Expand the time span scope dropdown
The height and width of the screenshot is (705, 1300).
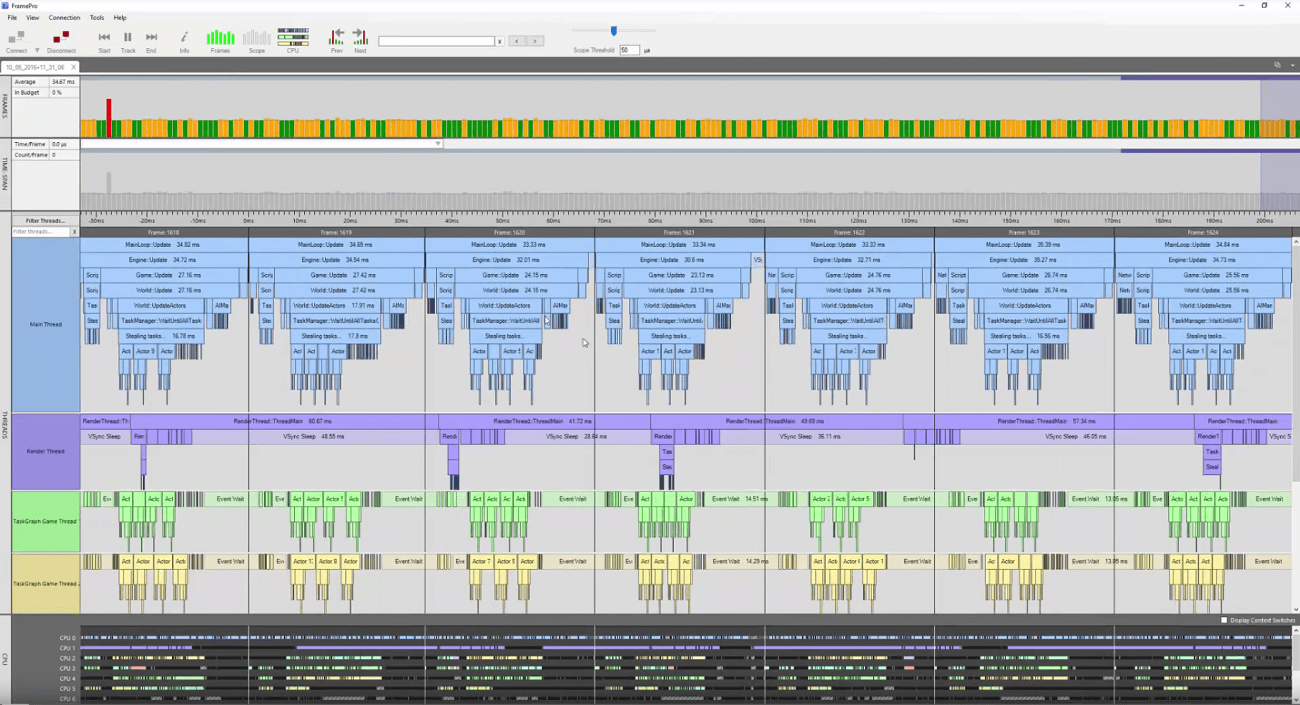click(437, 144)
